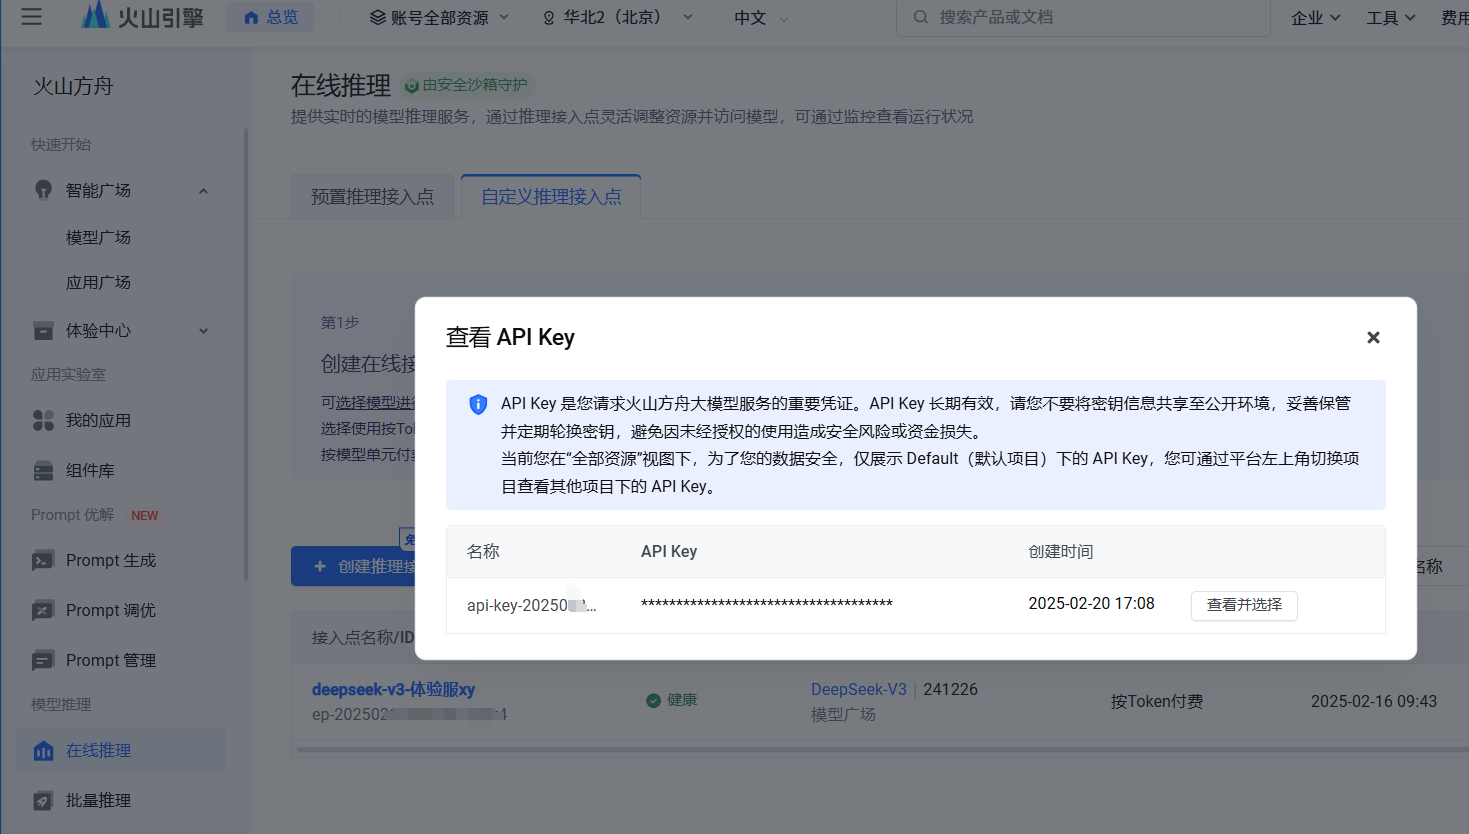
Task: Open the 中文 language dropdown
Action: click(761, 18)
